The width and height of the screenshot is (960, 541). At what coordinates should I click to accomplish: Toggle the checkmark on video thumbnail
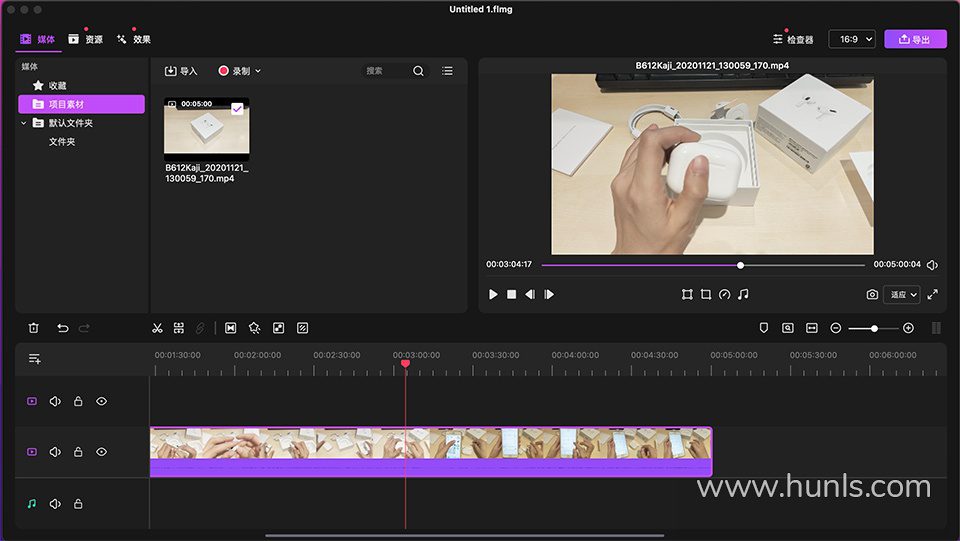[237, 109]
